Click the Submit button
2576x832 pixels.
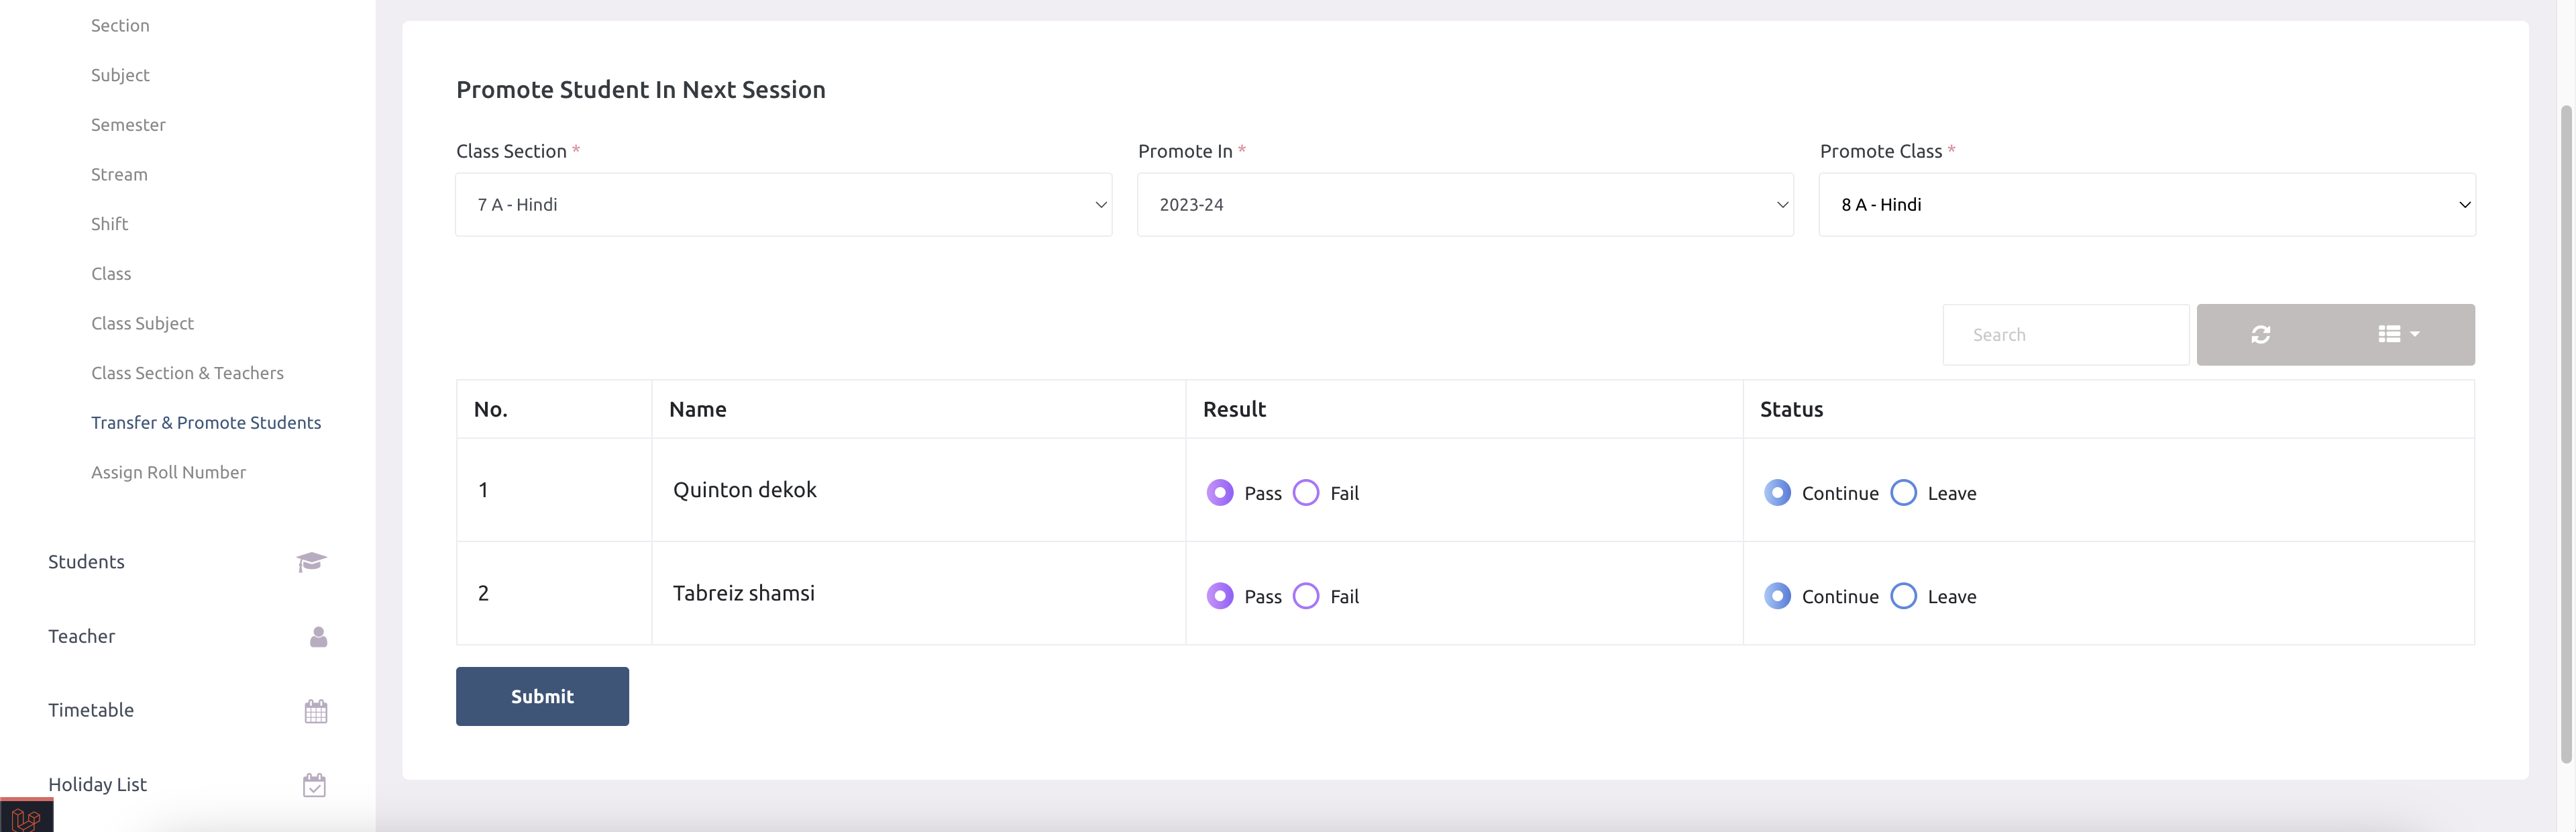click(x=542, y=696)
